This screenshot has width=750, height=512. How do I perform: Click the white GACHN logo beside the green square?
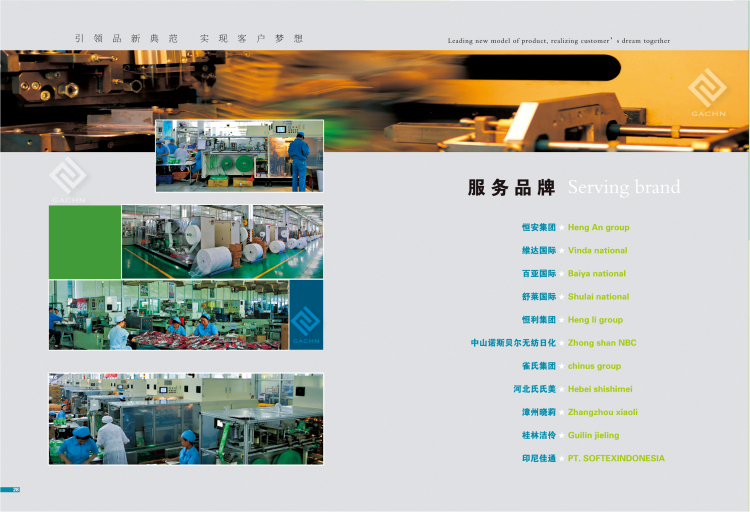click(68, 179)
